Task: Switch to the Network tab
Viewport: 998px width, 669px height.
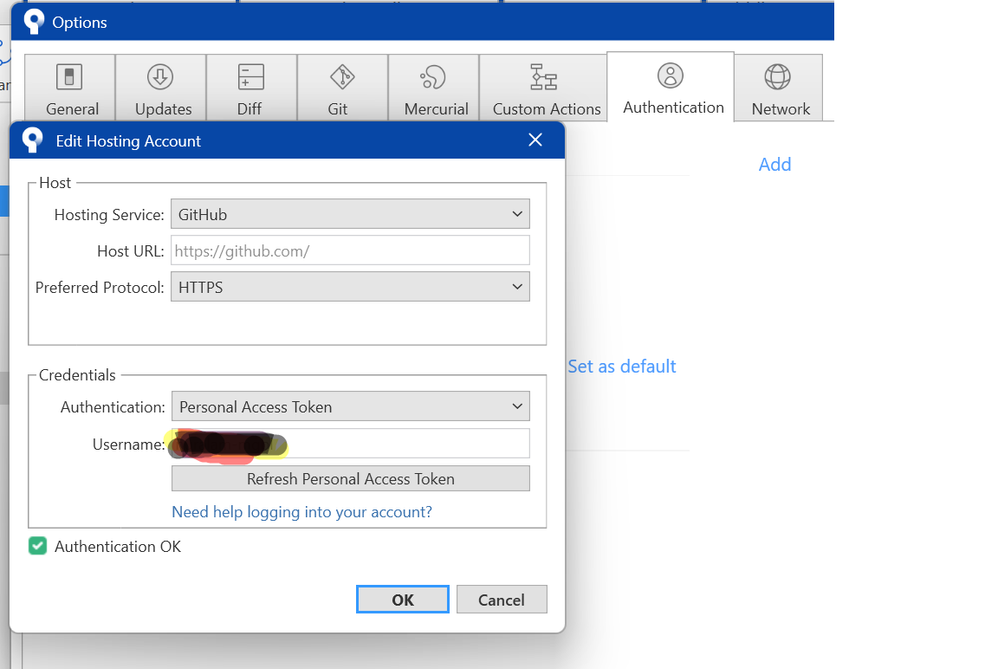Action: tap(778, 88)
